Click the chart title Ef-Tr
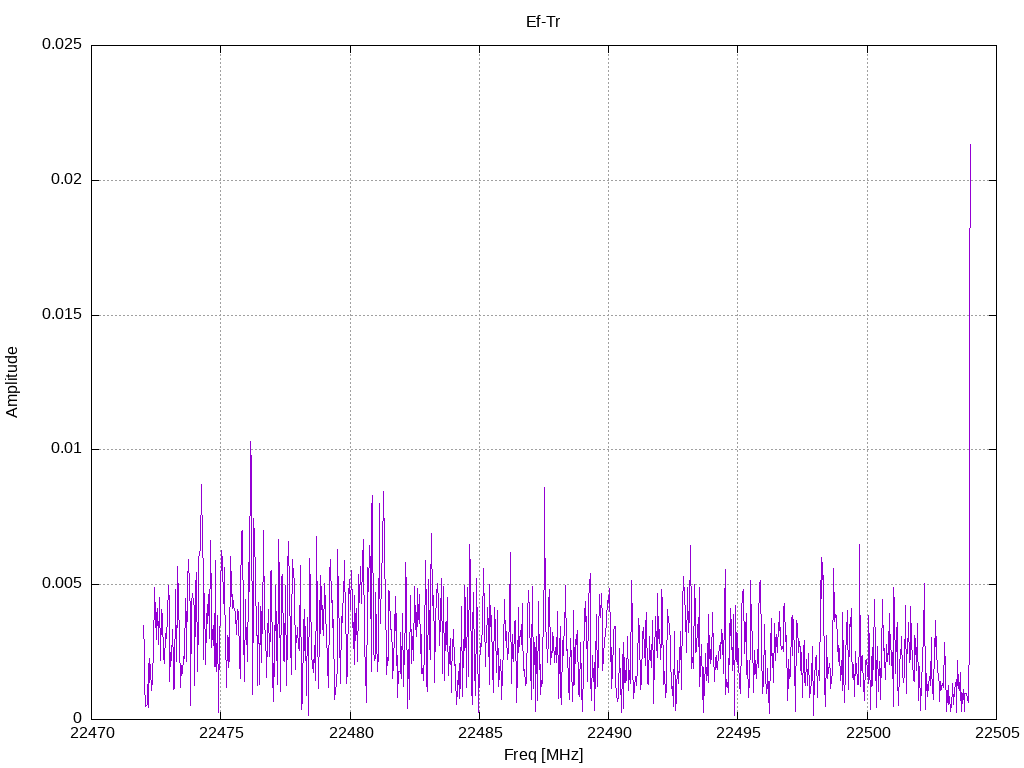1024x768 pixels. pos(543,21)
